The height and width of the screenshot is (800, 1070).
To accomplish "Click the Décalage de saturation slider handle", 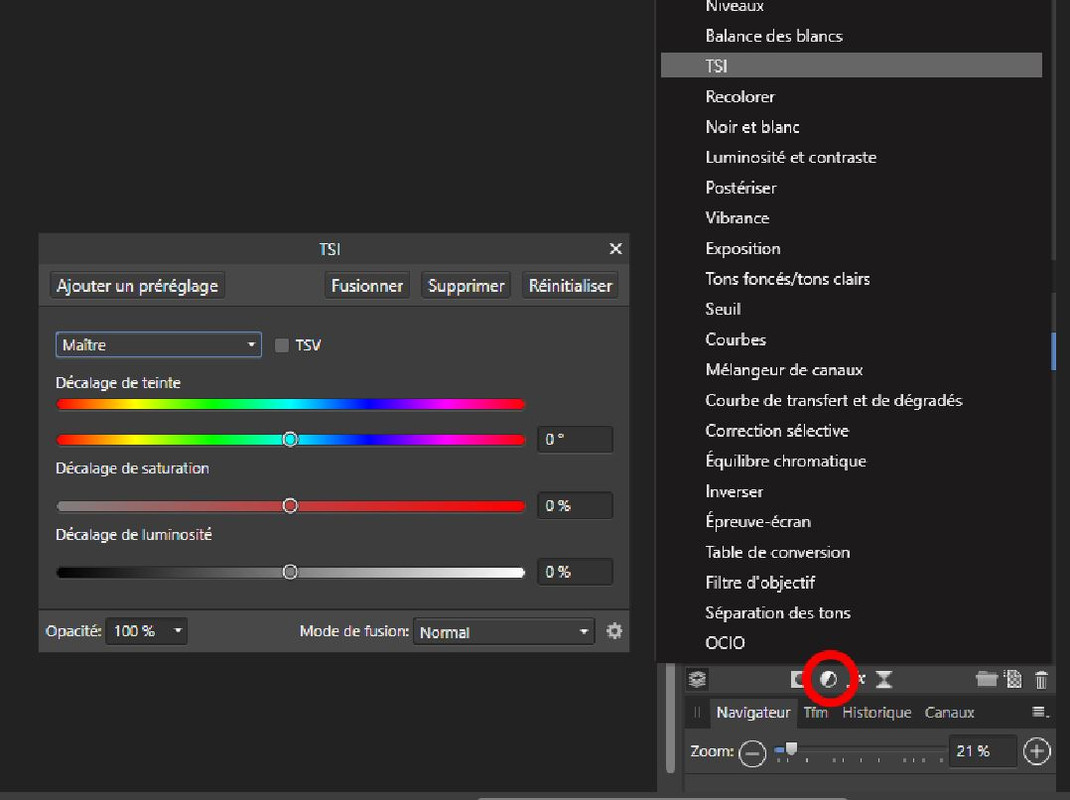I will (x=290, y=505).
